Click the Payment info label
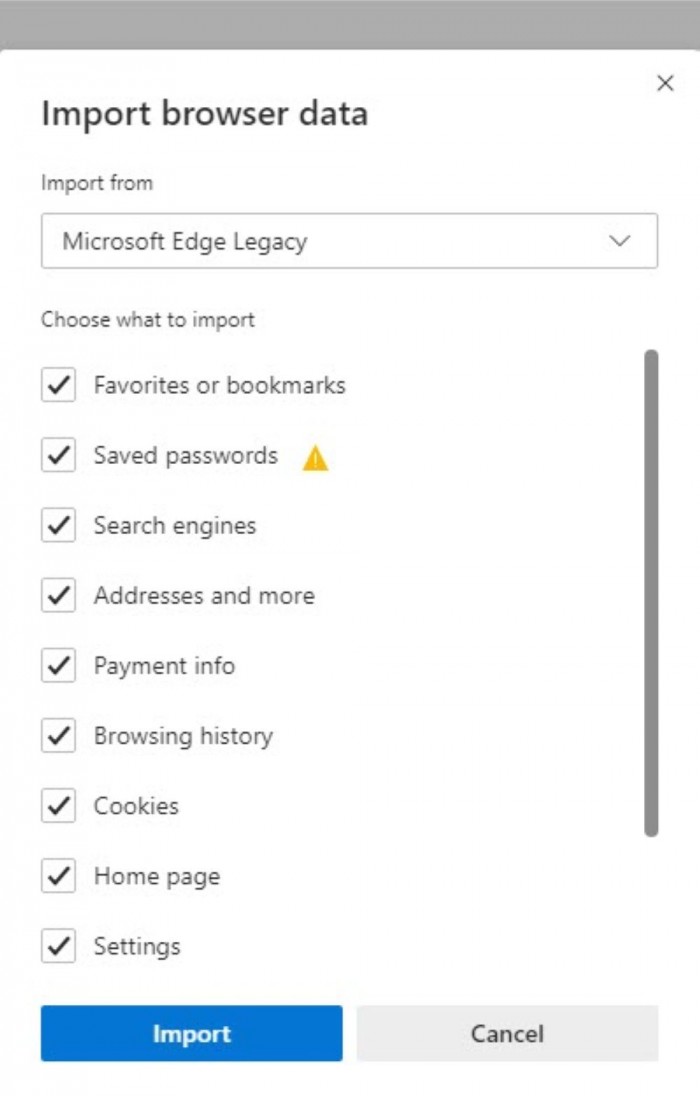 164,666
